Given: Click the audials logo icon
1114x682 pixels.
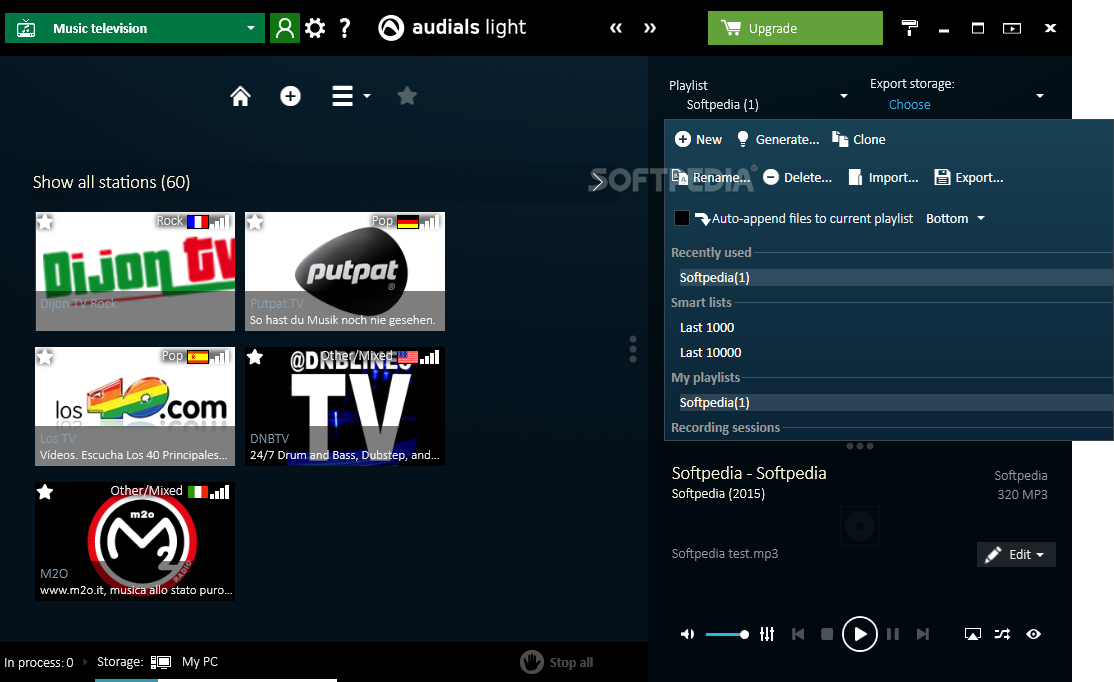Looking at the screenshot, I should coord(391,28).
